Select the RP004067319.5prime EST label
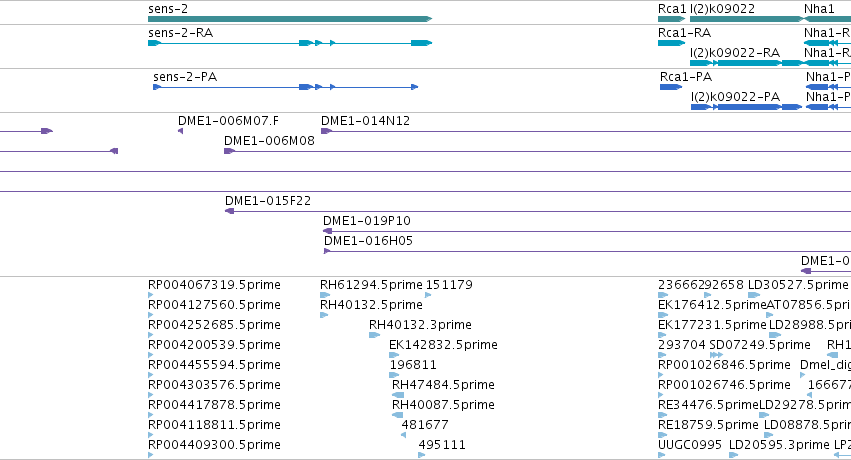 214,285
